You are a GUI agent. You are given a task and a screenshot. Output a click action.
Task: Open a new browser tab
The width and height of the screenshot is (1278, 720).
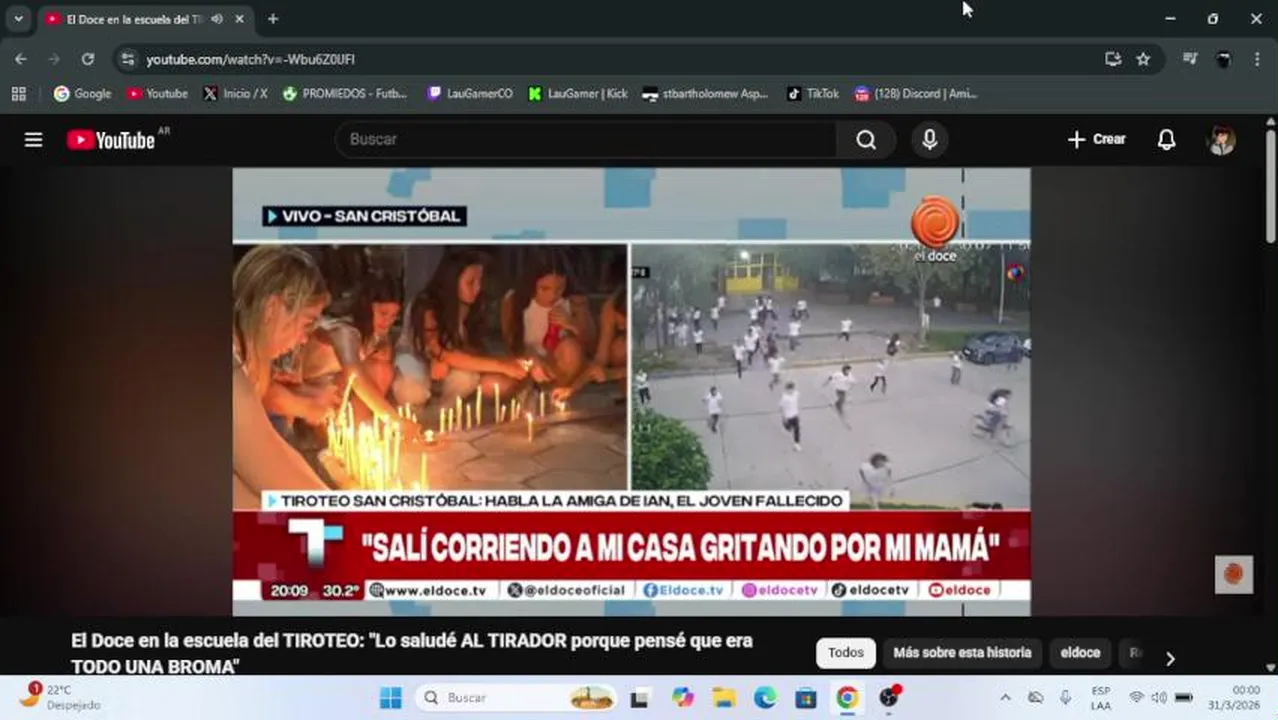(x=273, y=19)
